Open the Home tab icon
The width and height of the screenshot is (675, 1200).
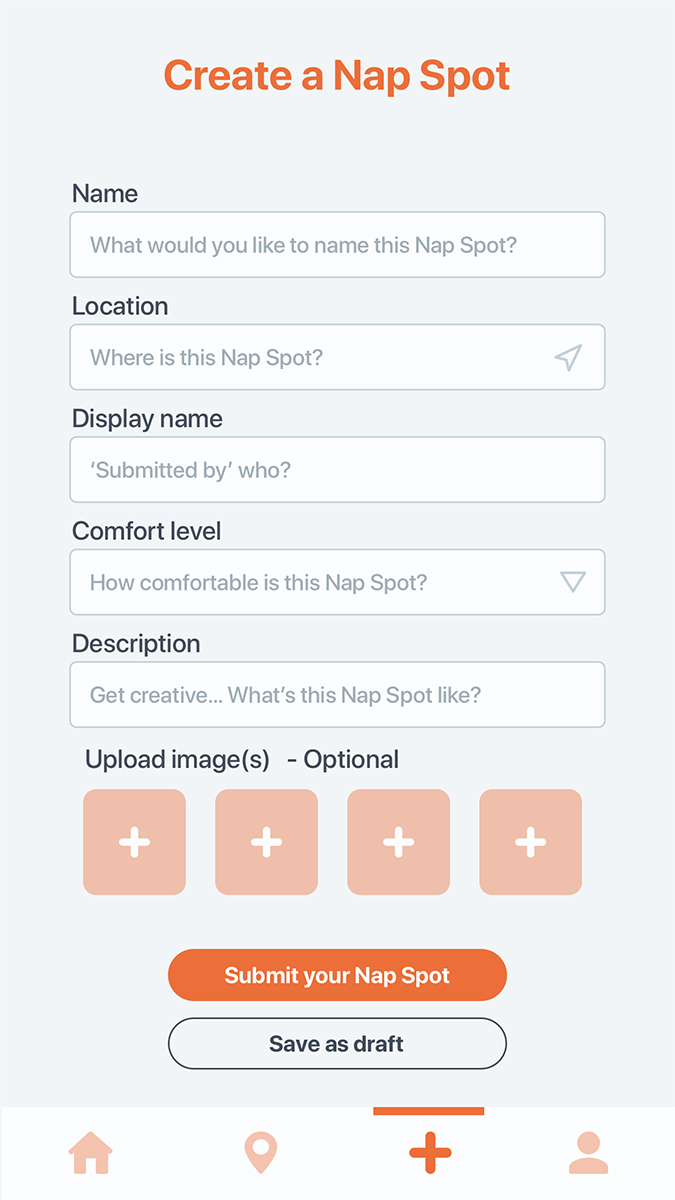(x=91, y=1153)
